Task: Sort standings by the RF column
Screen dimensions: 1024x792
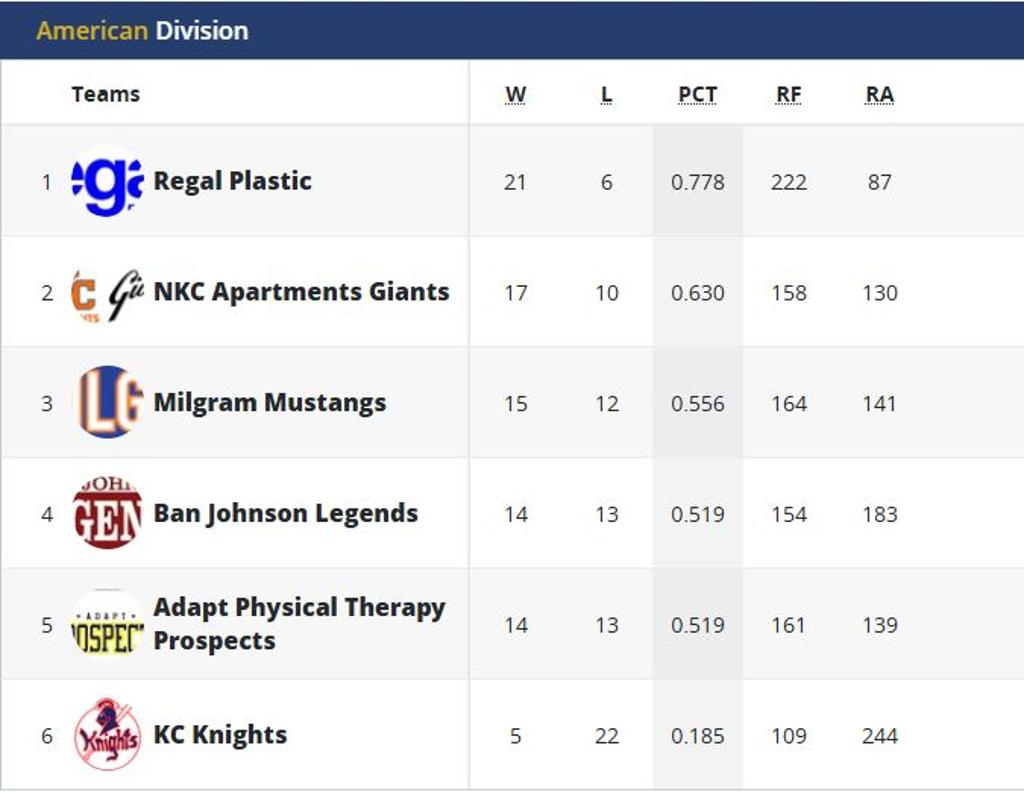Action: pyautogui.click(x=789, y=92)
